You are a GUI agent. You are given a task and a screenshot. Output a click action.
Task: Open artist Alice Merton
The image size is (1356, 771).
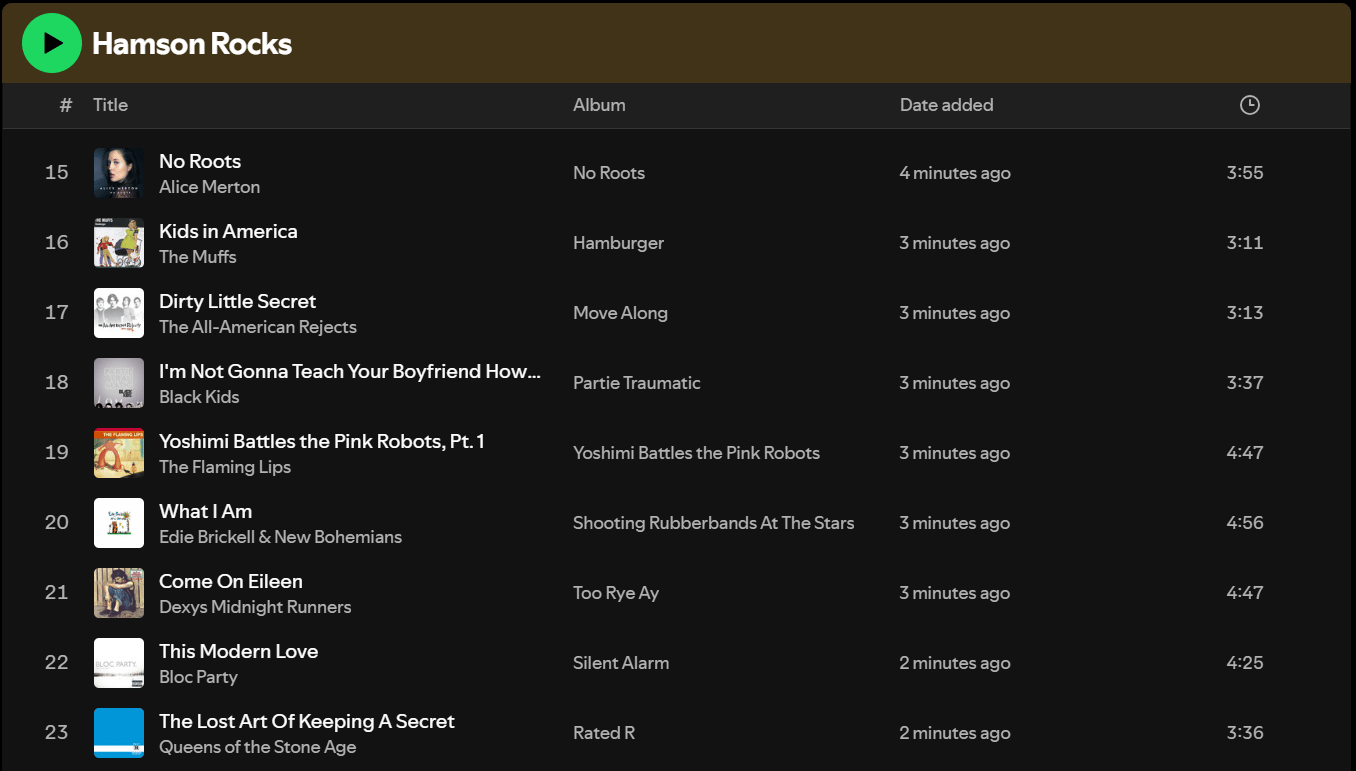point(209,187)
